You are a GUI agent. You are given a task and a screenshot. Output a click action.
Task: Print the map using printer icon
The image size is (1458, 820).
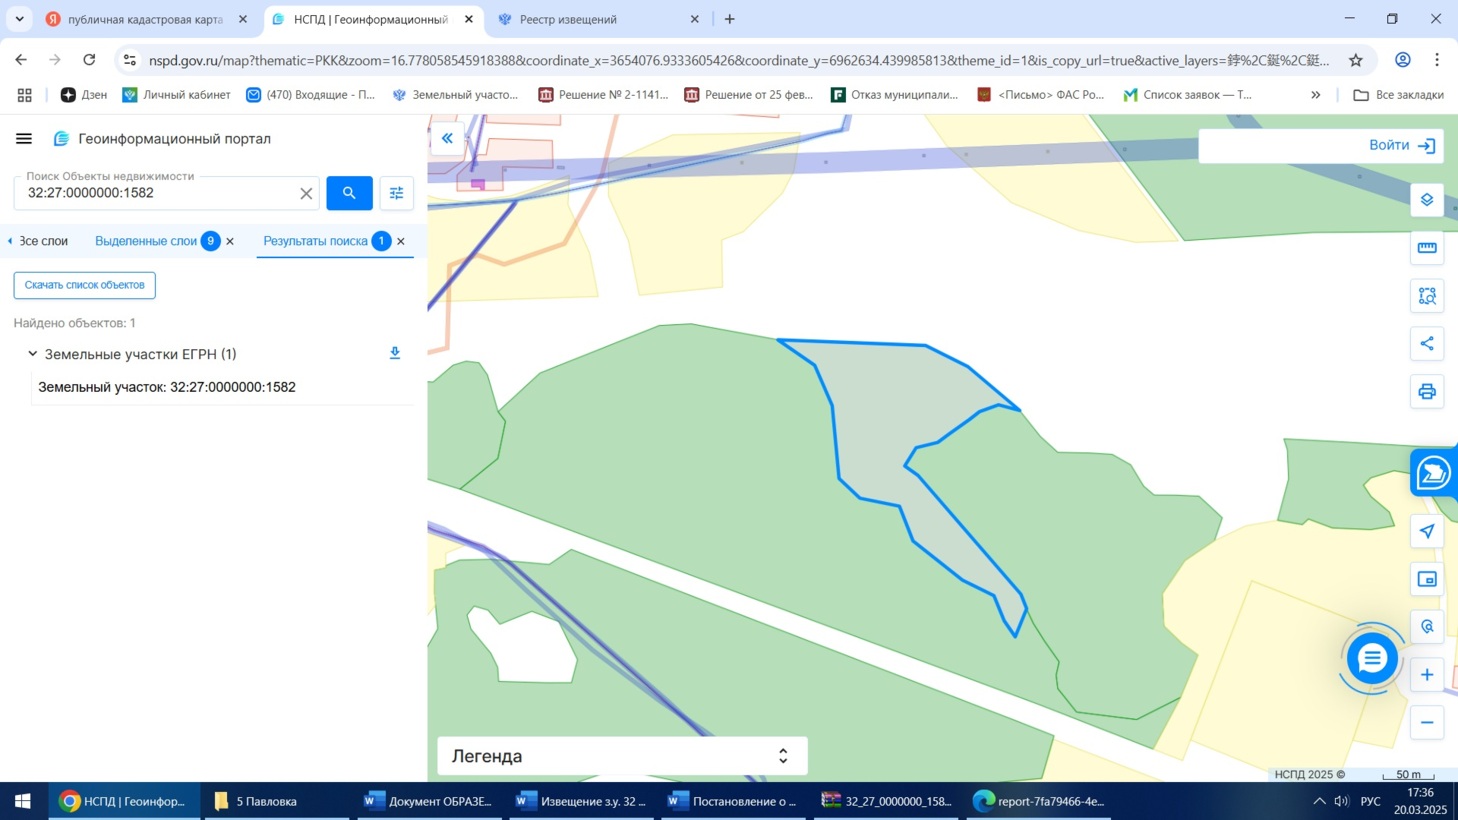pos(1427,392)
